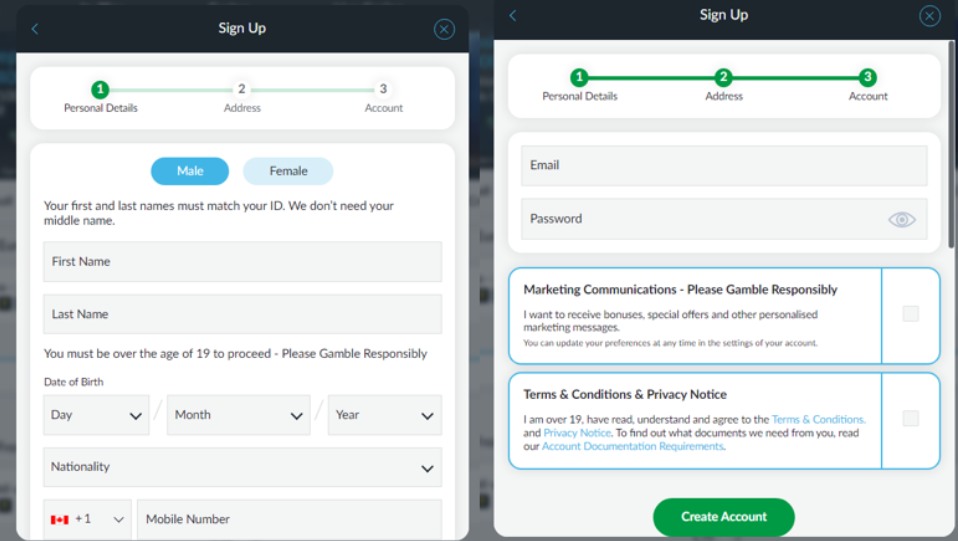Image resolution: width=958 pixels, height=541 pixels.
Task: Close the right Sign Up dialog
Action: 930,15
